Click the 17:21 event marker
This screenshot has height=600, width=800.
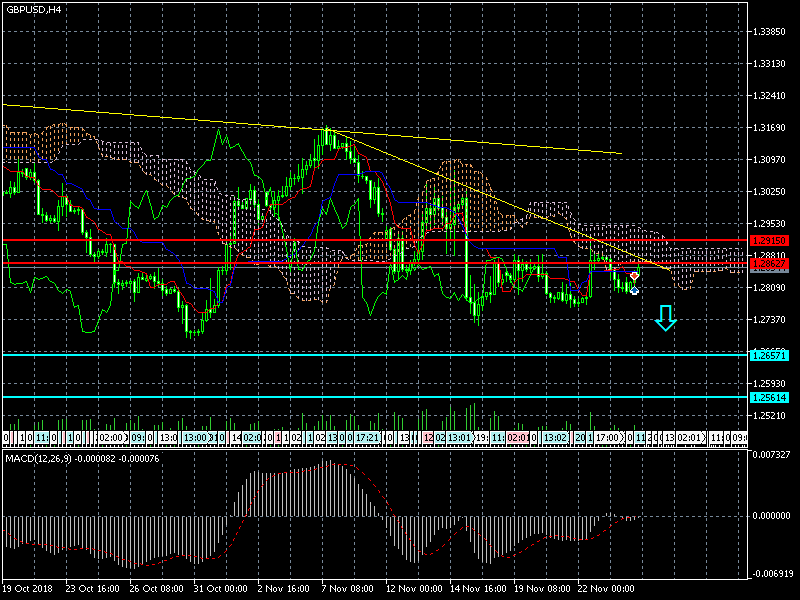click(x=367, y=438)
